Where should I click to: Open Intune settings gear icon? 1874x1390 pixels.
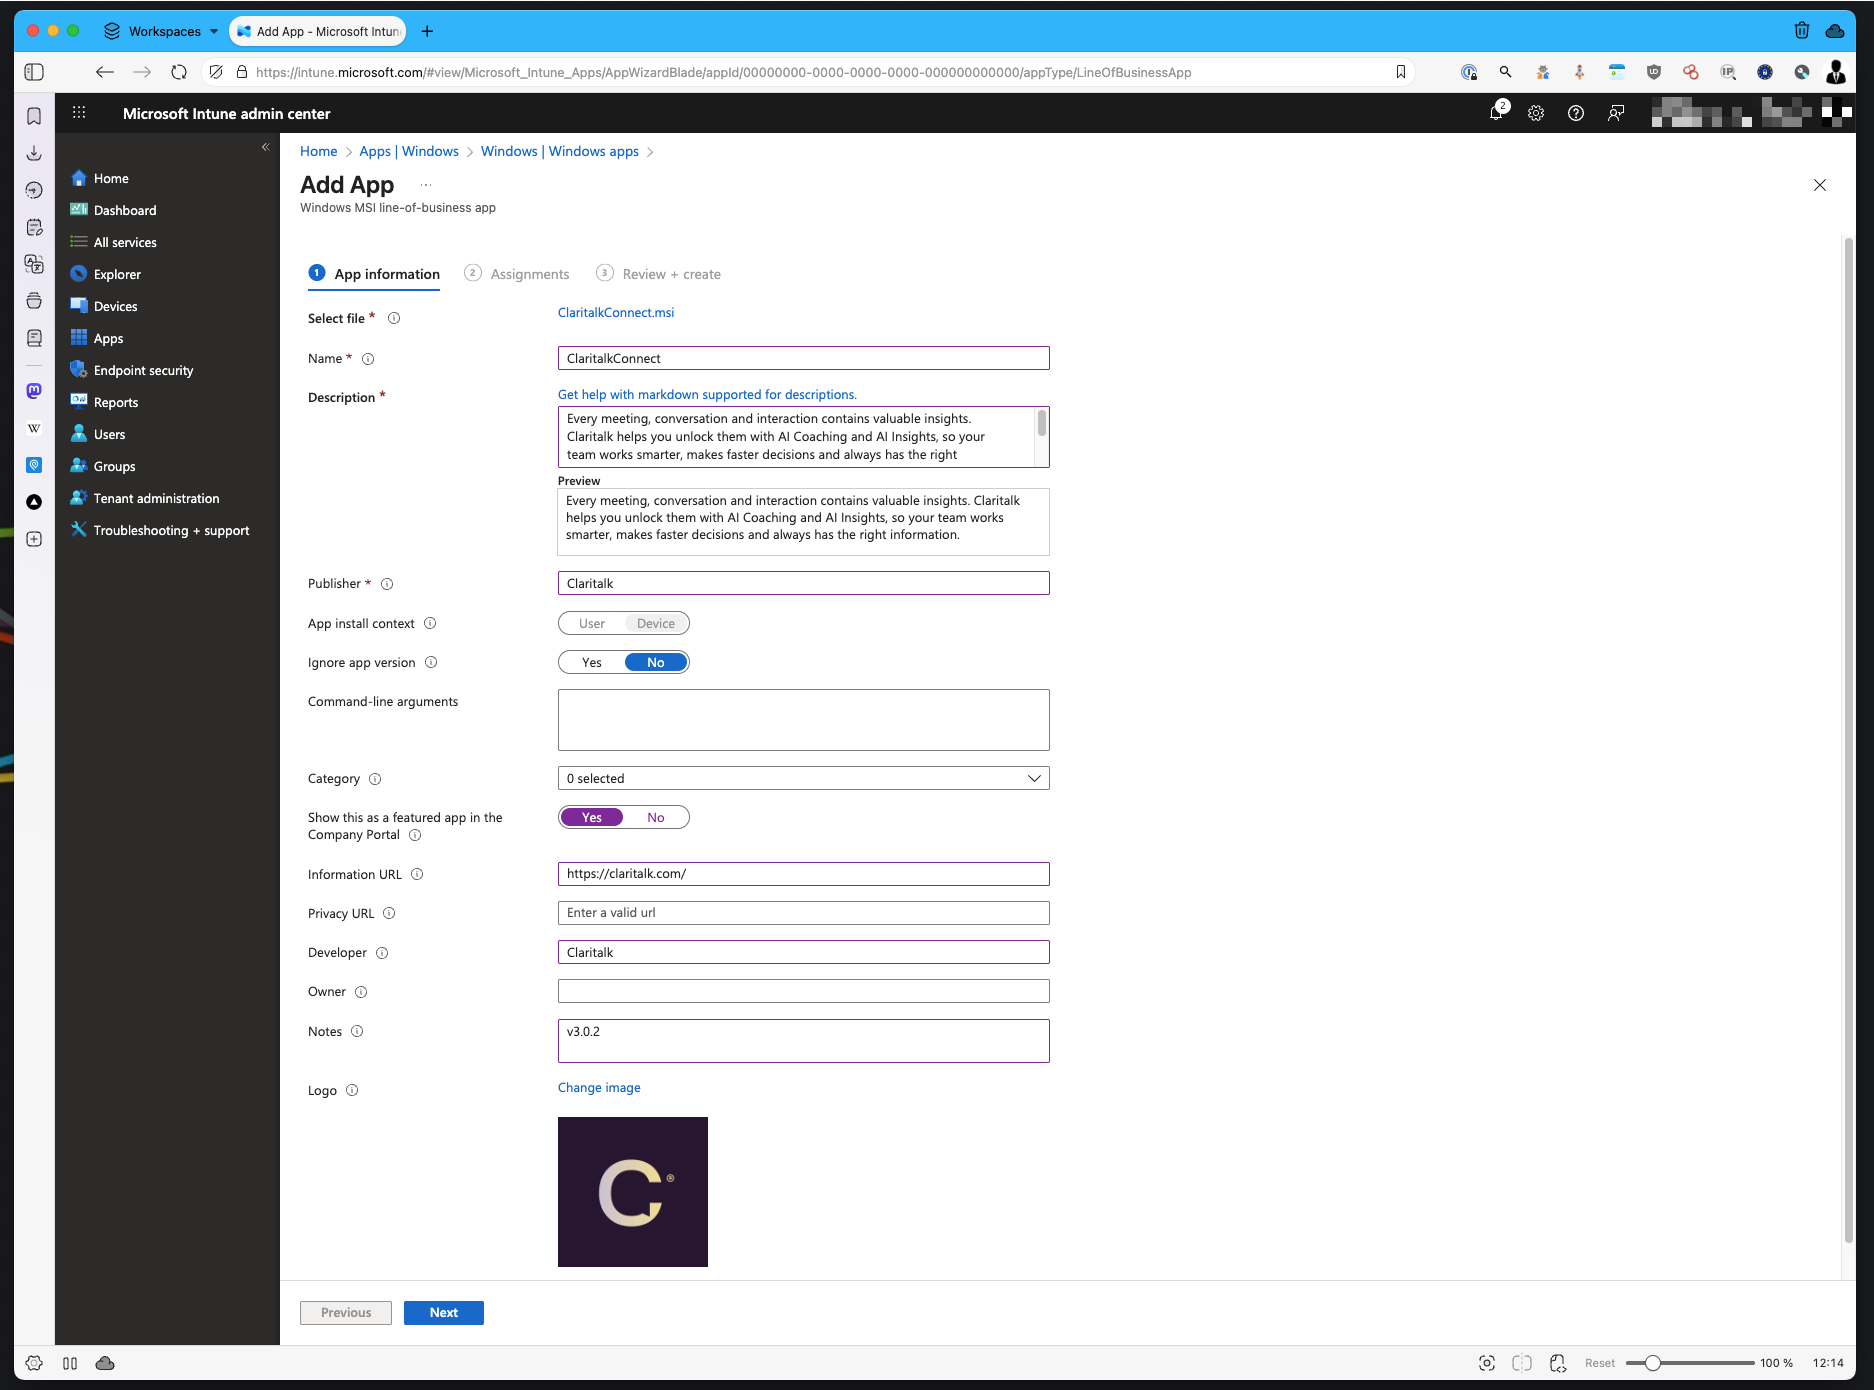coord(1536,114)
